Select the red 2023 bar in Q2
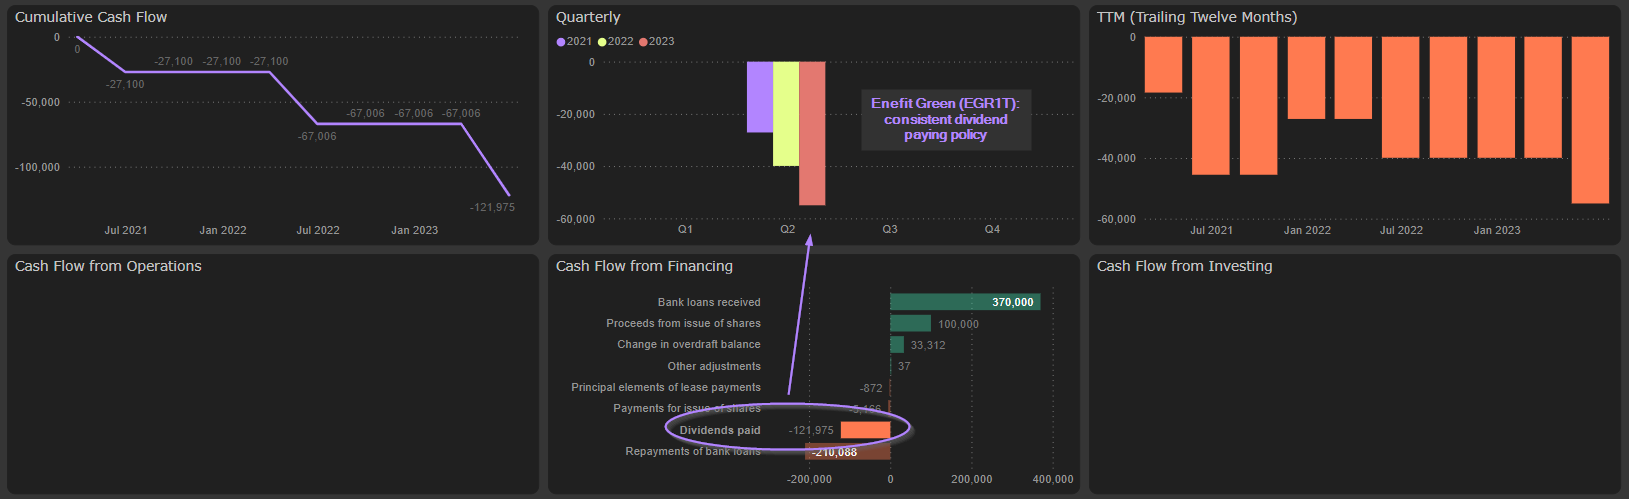Screen dimensions: 1629x499 pyautogui.click(x=812, y=133)
